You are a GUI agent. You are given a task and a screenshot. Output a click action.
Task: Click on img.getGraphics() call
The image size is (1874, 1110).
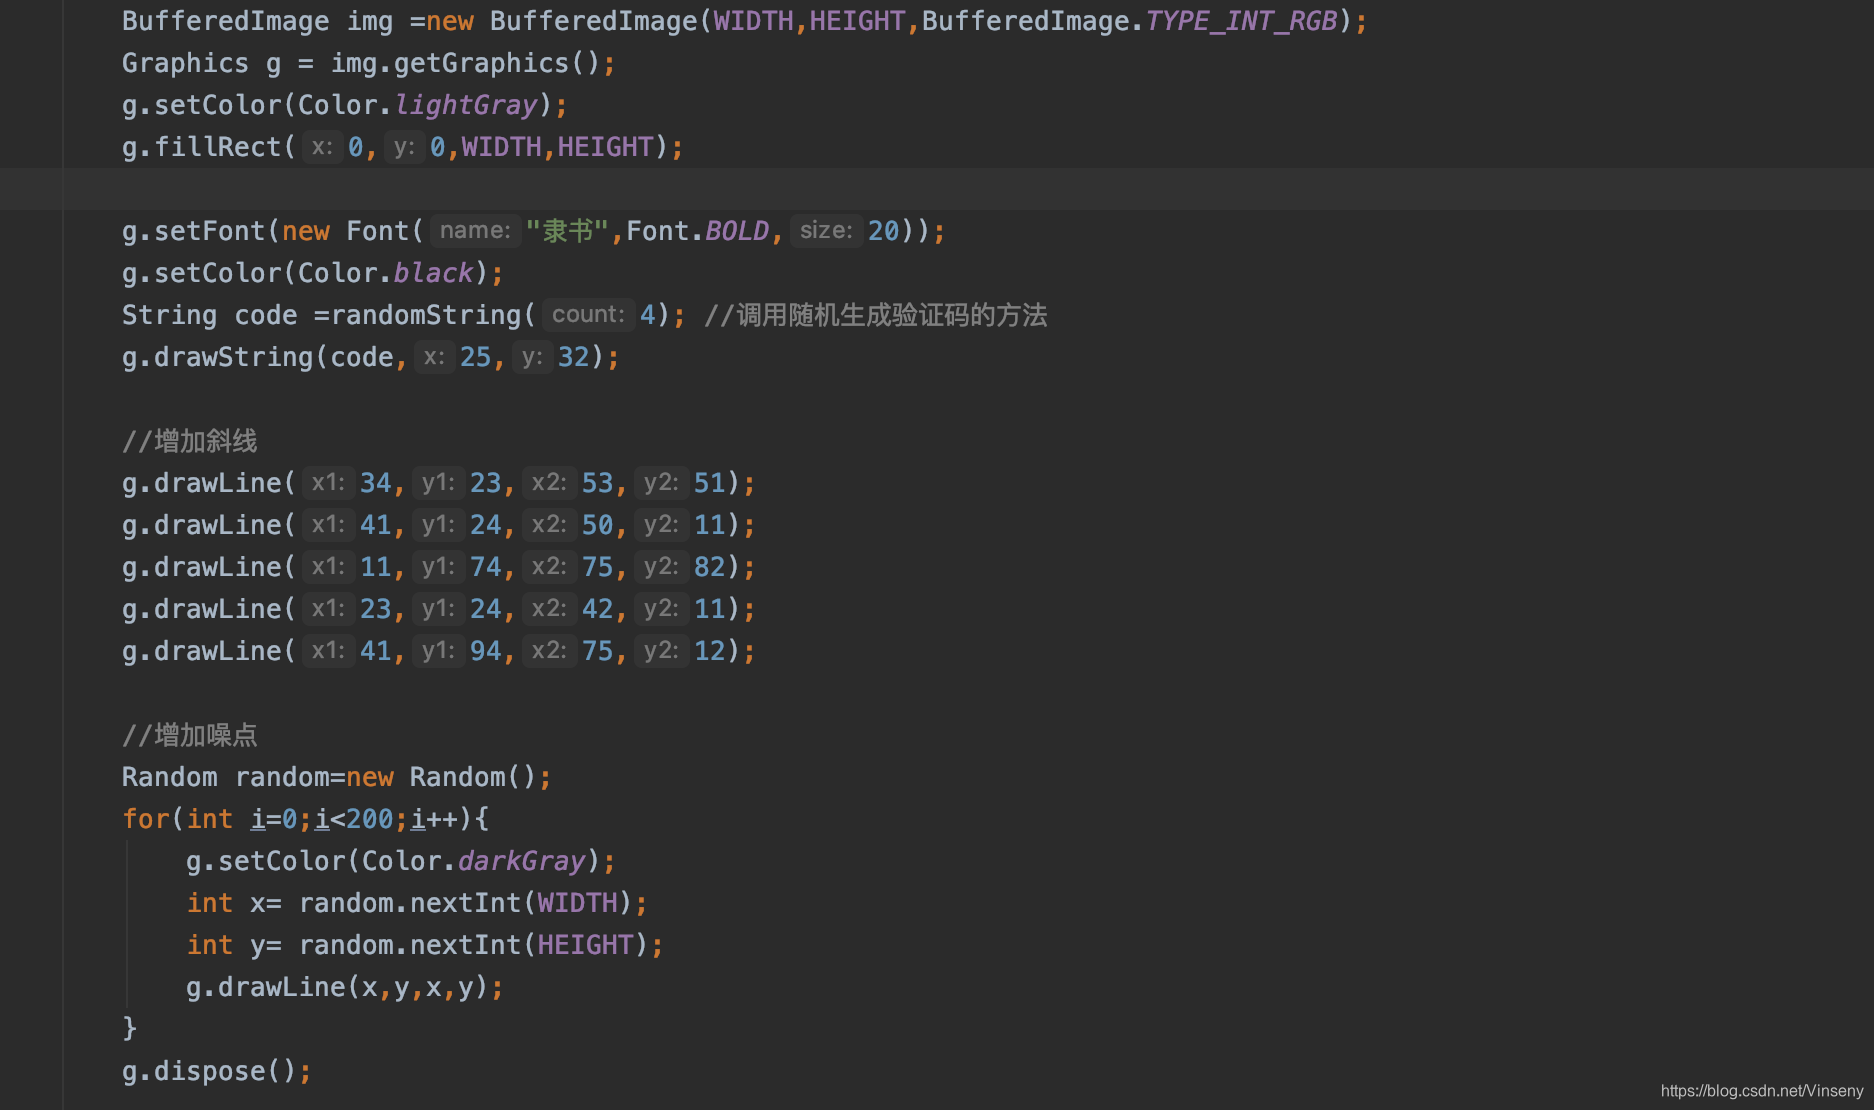pos(465,63)
